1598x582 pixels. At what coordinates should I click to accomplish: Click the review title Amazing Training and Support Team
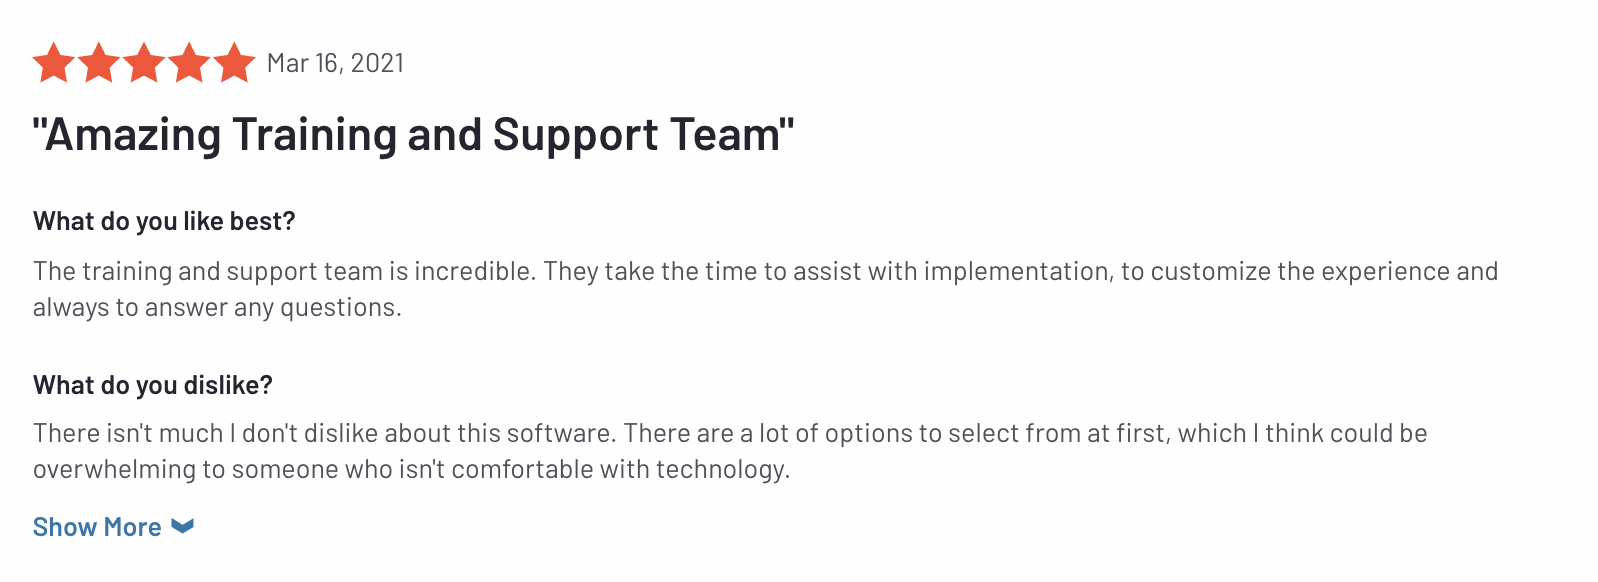[x=412, y=134]
